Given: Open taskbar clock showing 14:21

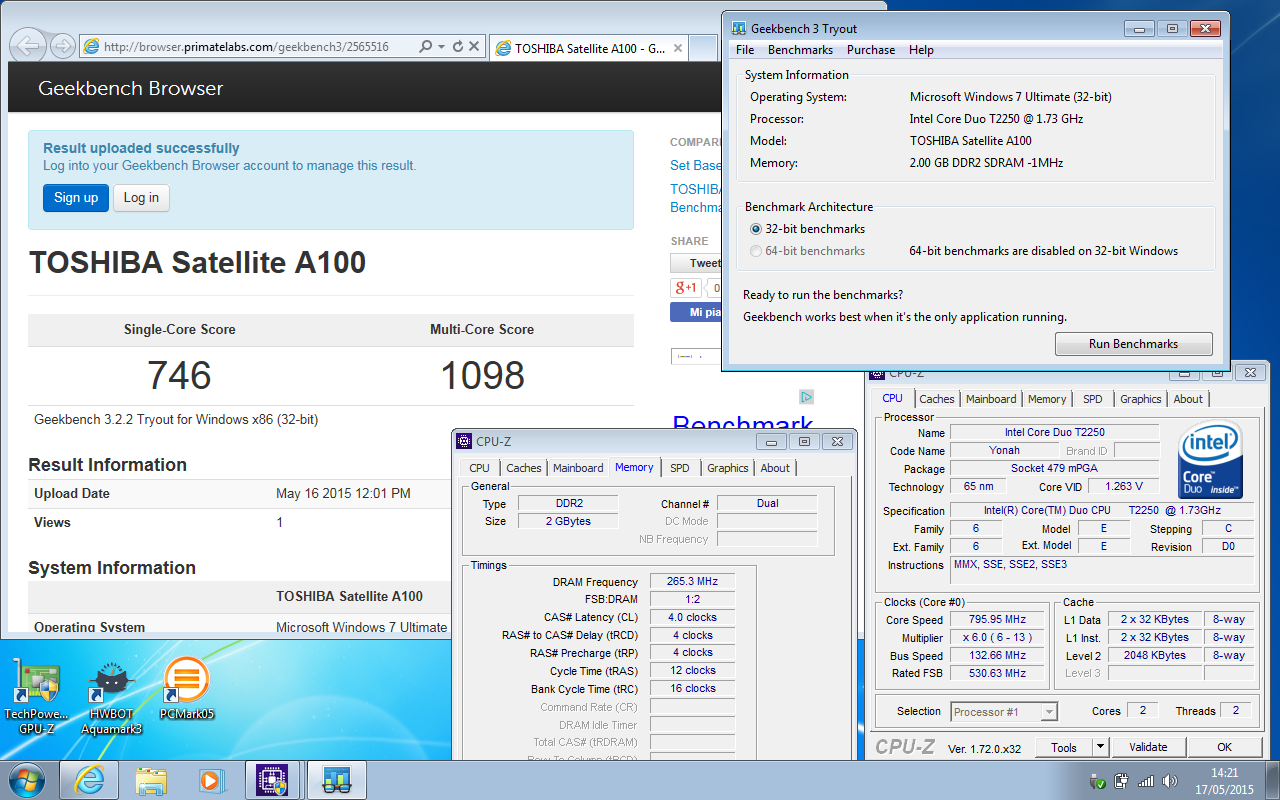Looking at the screenshot, I should pos(1224,781).
